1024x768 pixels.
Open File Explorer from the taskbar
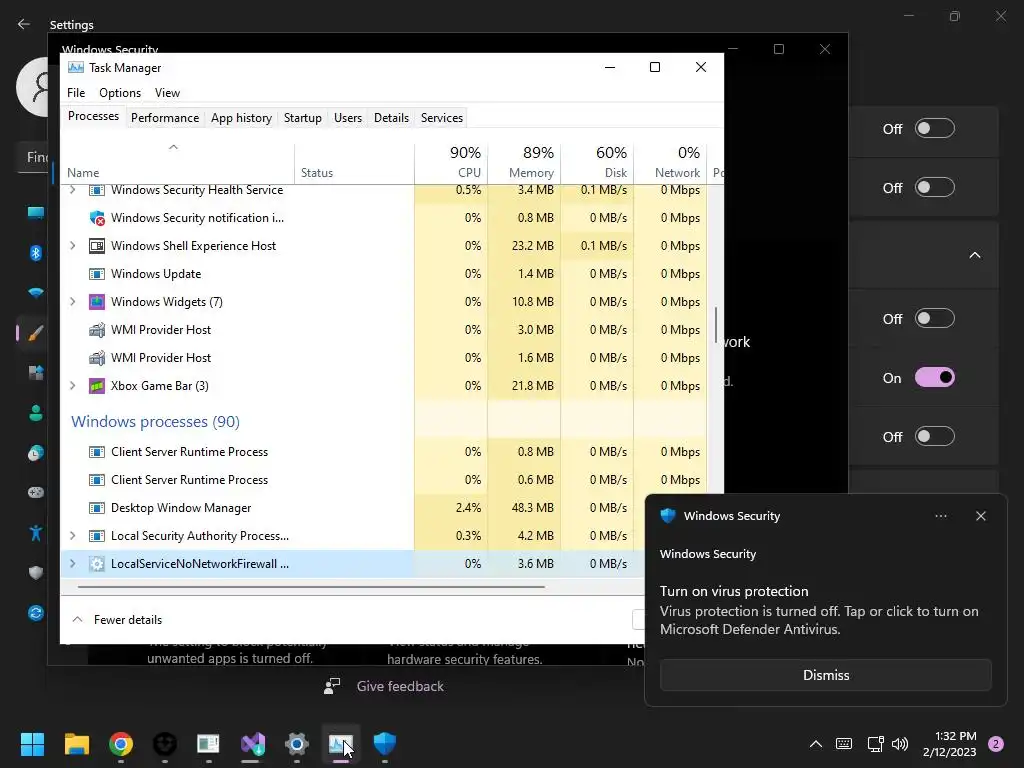click(x=76, y=743)
